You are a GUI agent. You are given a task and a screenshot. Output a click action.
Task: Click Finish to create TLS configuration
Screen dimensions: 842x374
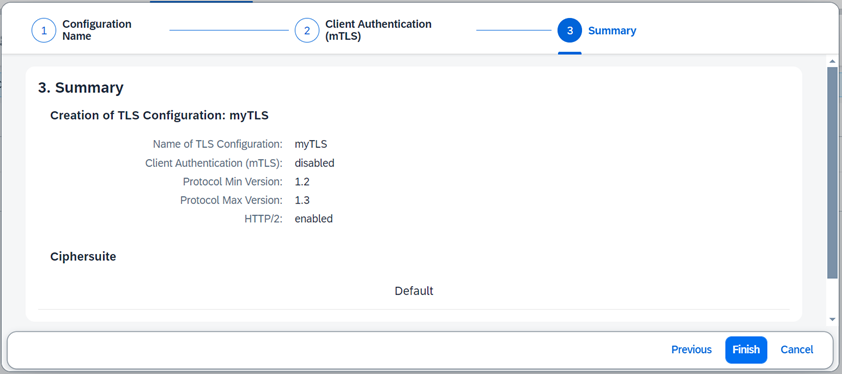[746, 350]
